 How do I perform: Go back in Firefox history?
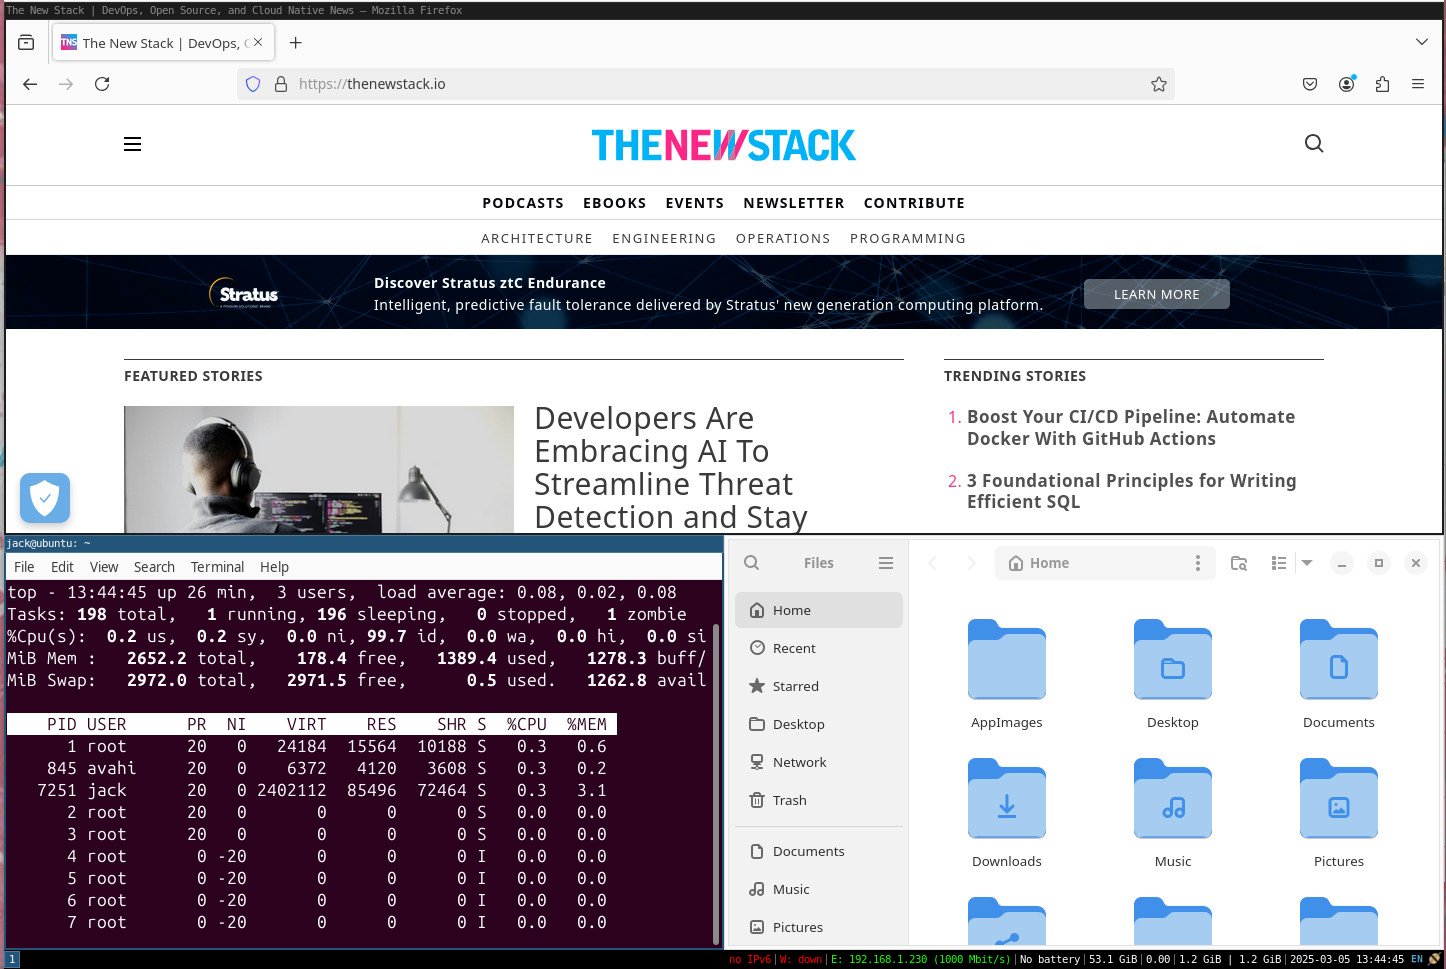click(30, 84)
